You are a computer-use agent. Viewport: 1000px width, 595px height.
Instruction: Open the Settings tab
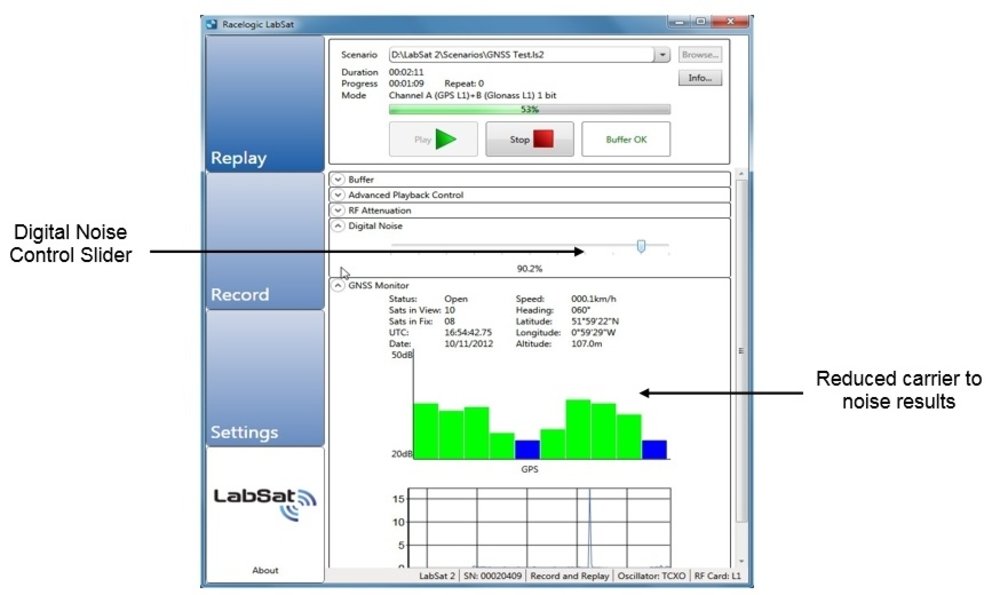coord(264,378)
